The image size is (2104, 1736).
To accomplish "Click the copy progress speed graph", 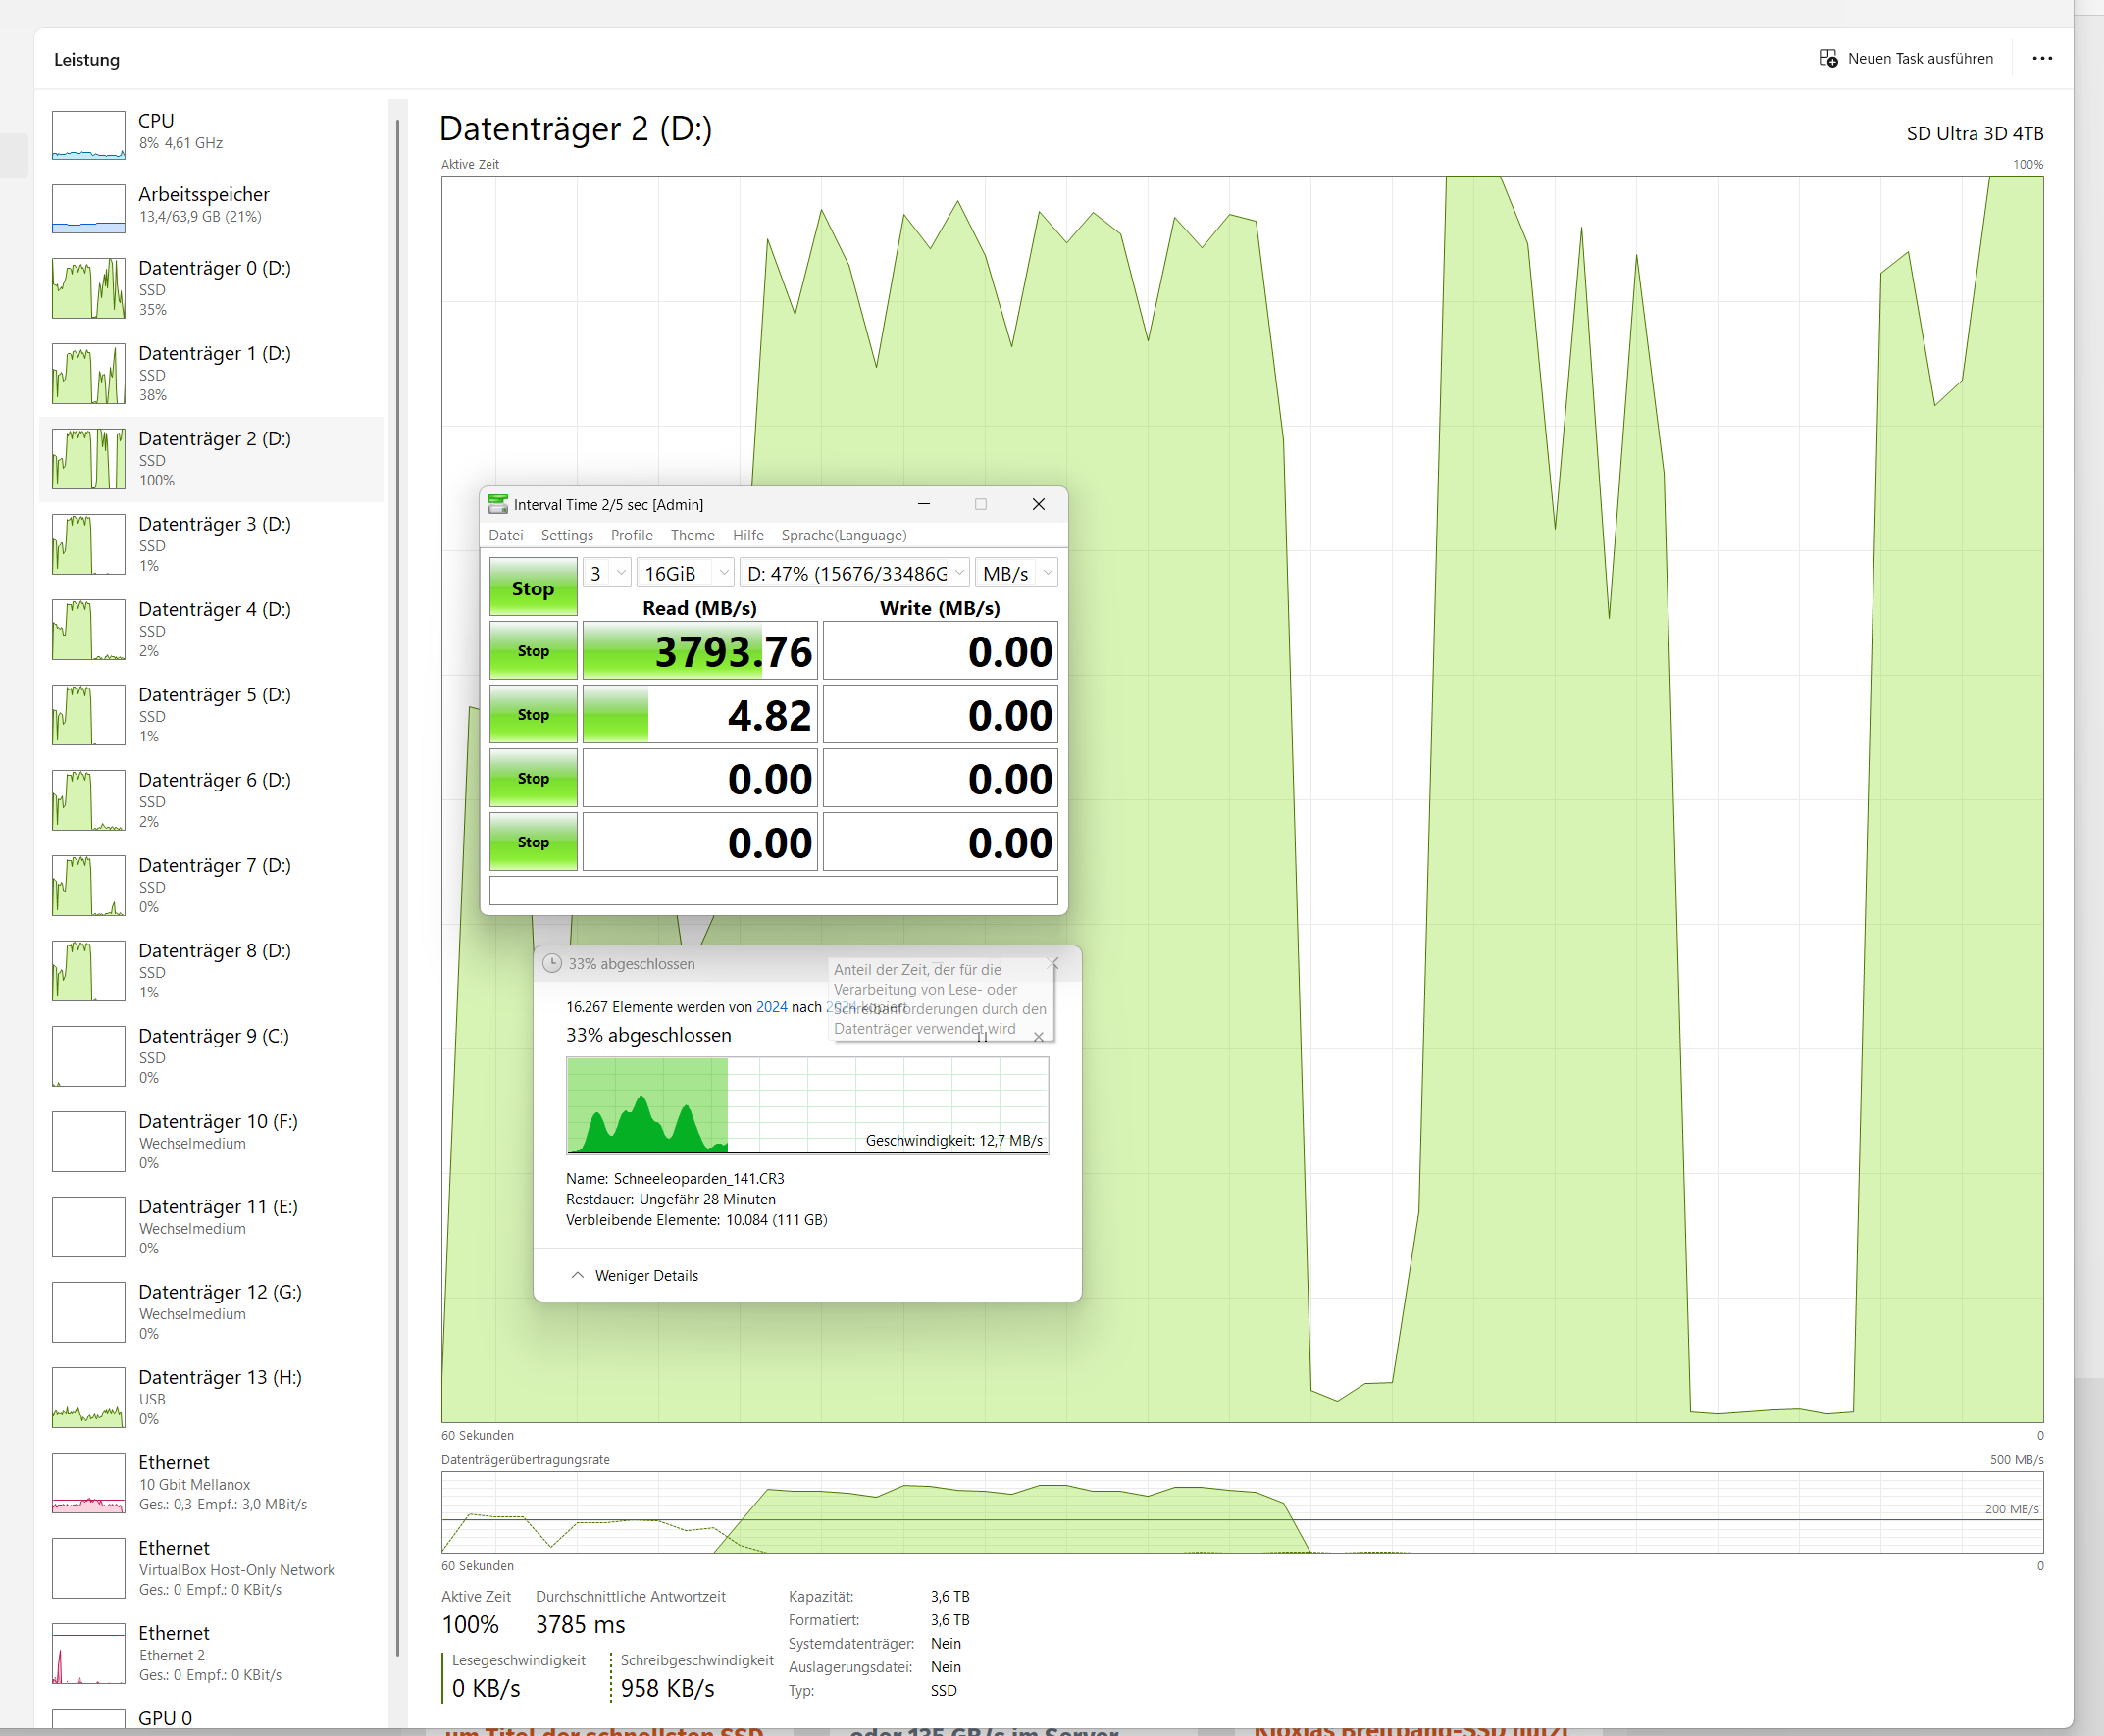I will click(x=806, y=1104).
